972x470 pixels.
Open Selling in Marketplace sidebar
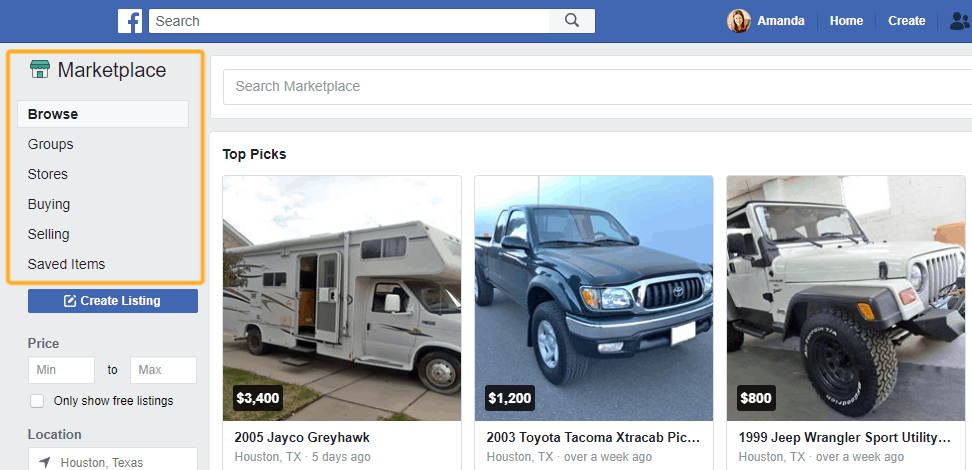[x=48, y=234]
